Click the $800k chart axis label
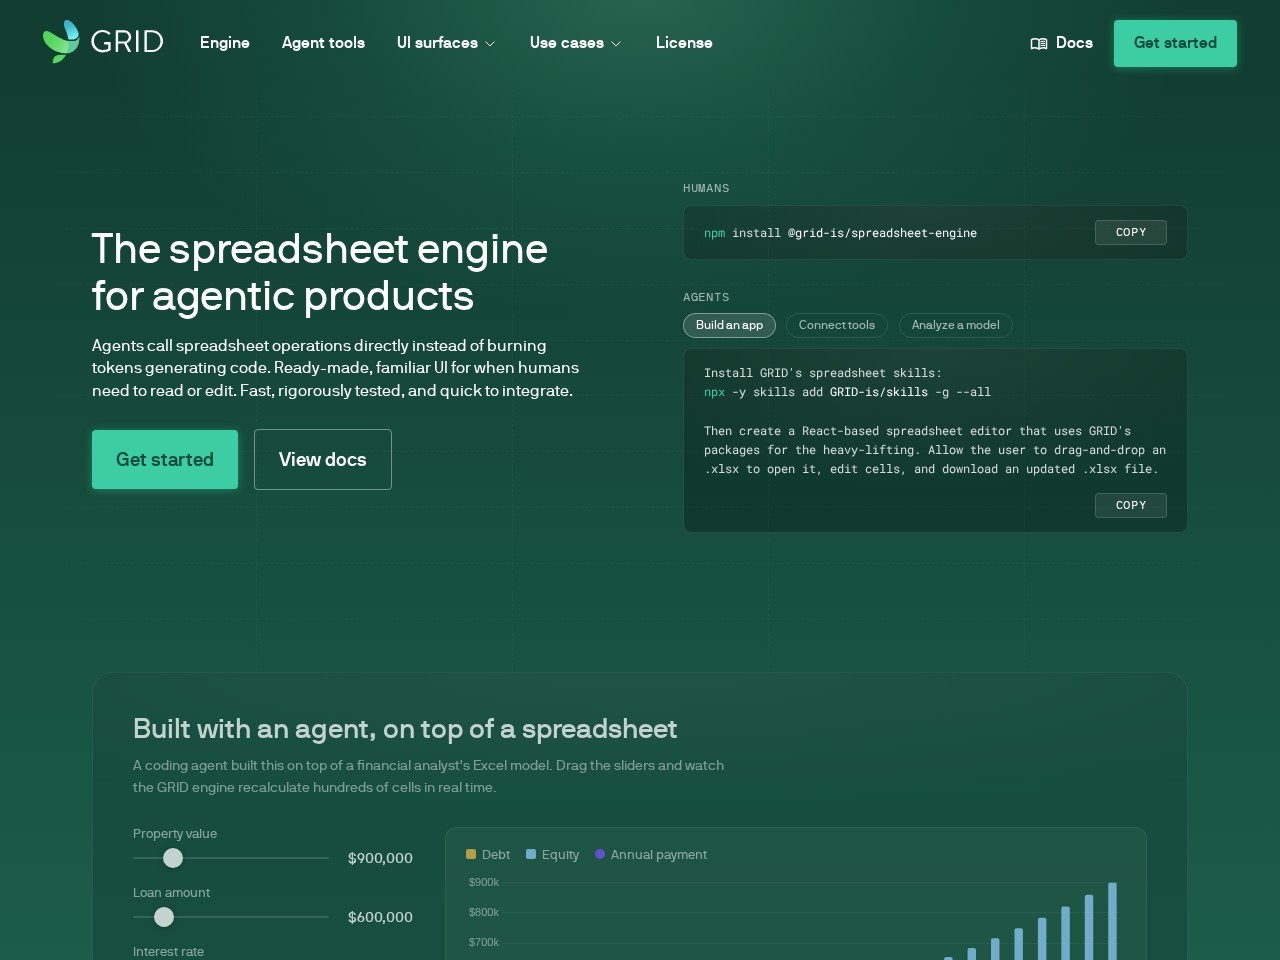This screenshot has height=960, width=1280. (484, 912)
